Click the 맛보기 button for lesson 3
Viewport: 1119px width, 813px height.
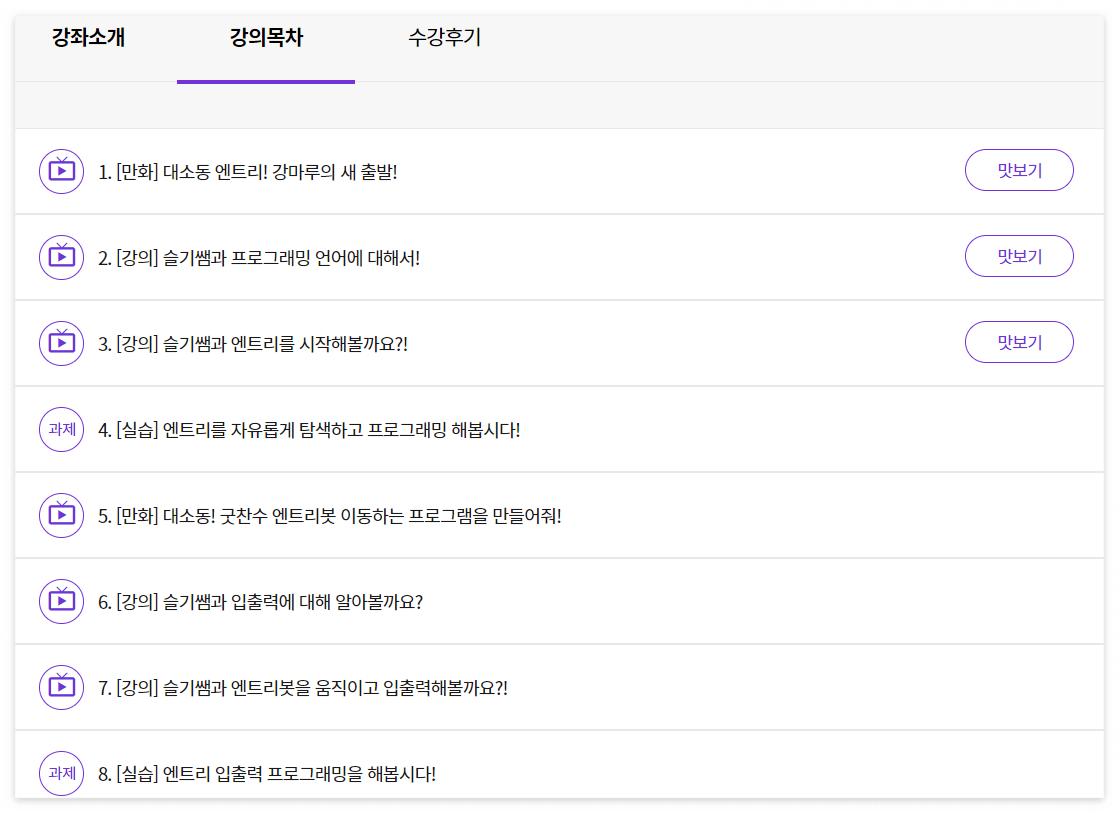point(1018,342)
